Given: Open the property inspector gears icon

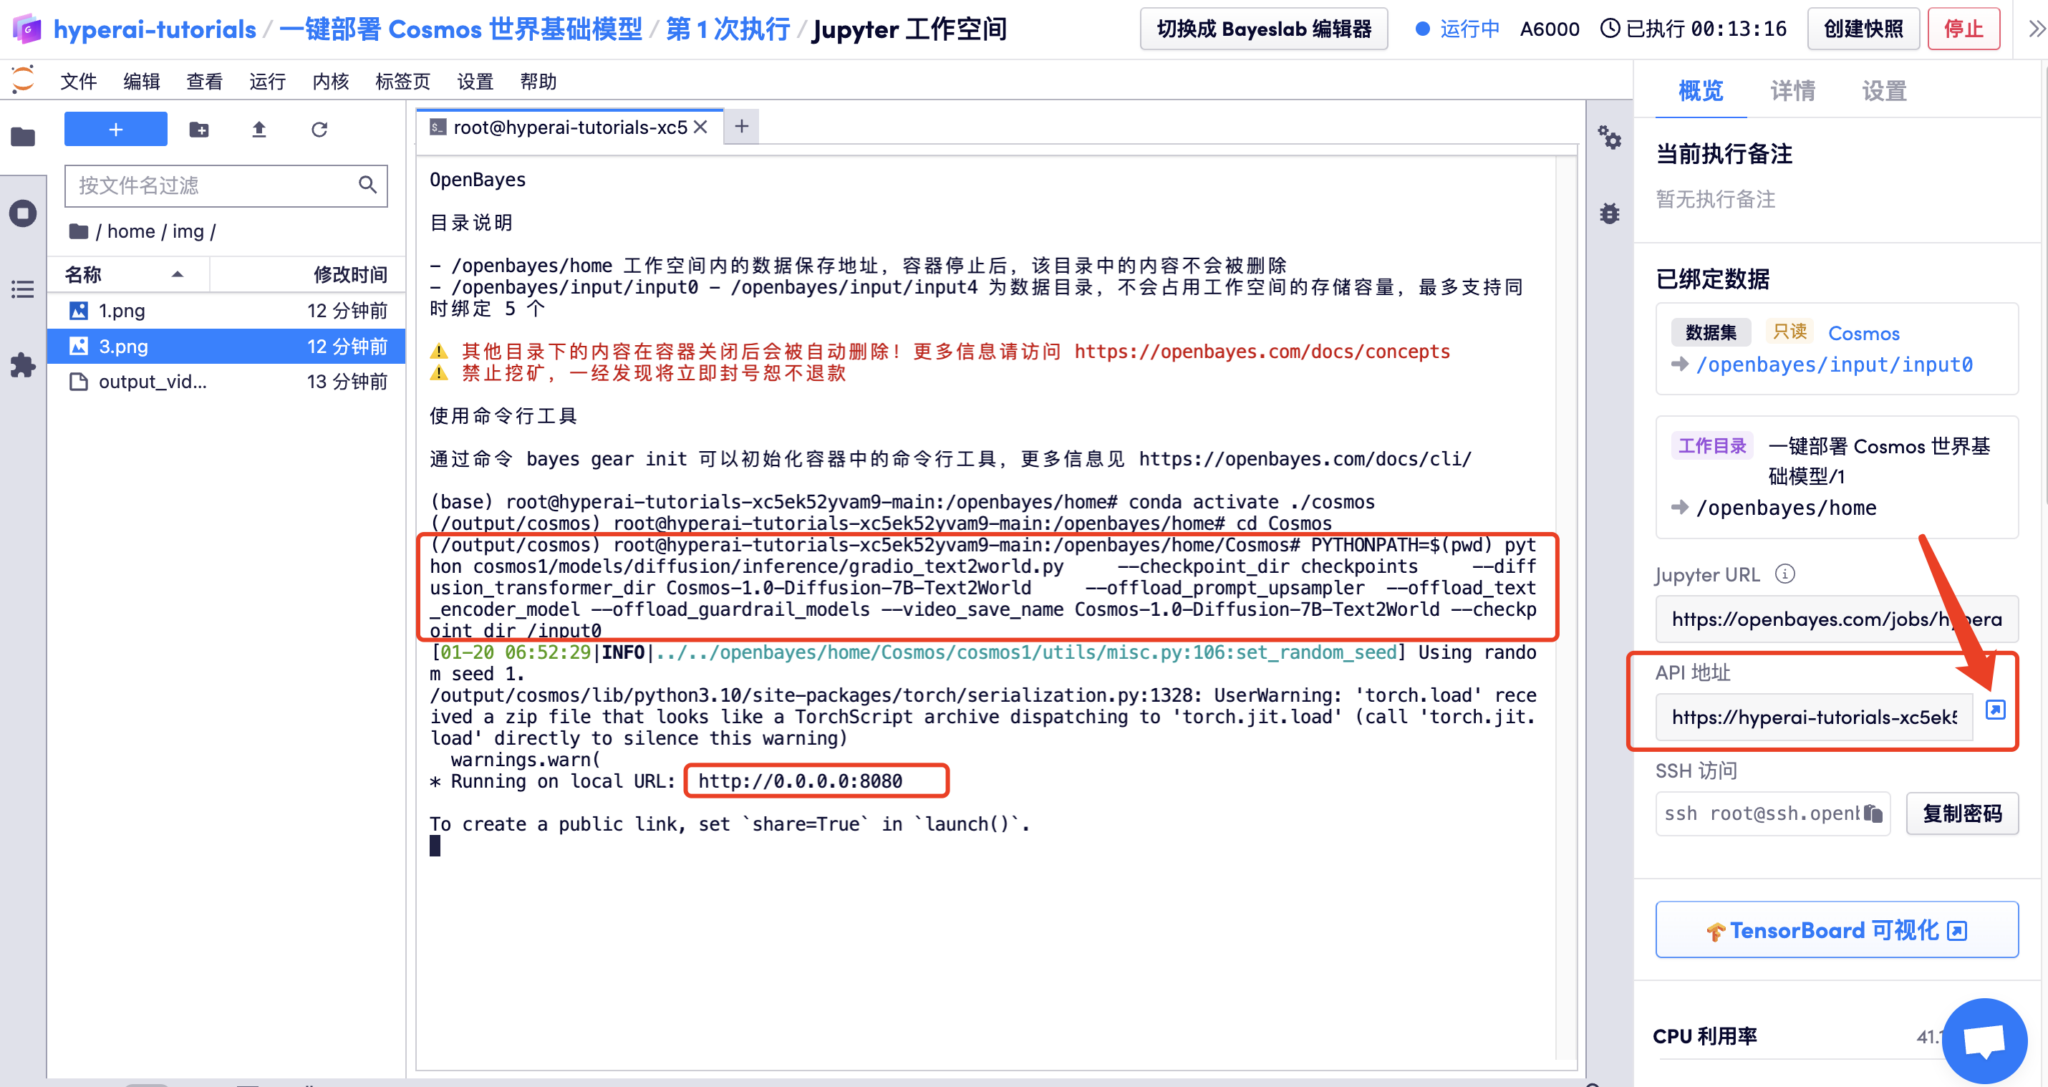Looking at the screenshot, I should 1609,137.
